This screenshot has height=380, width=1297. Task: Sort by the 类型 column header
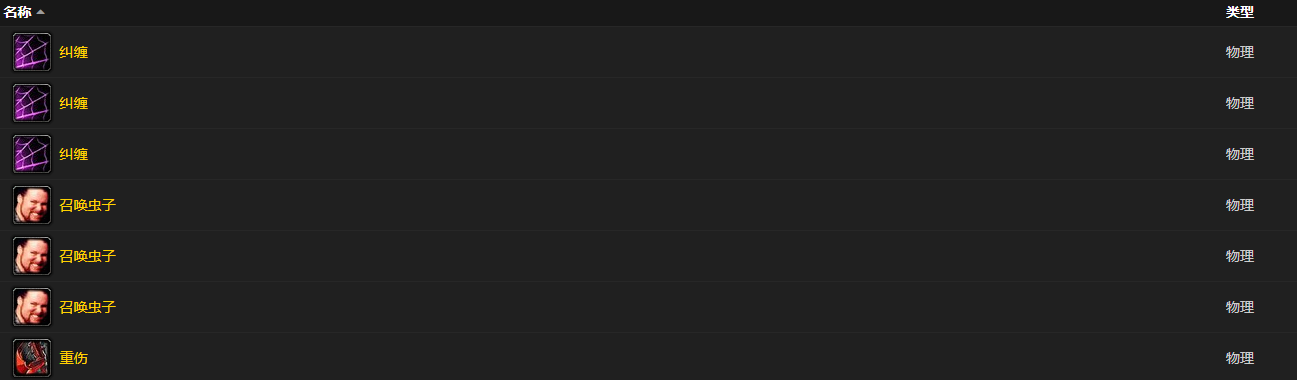point(1240,12)
